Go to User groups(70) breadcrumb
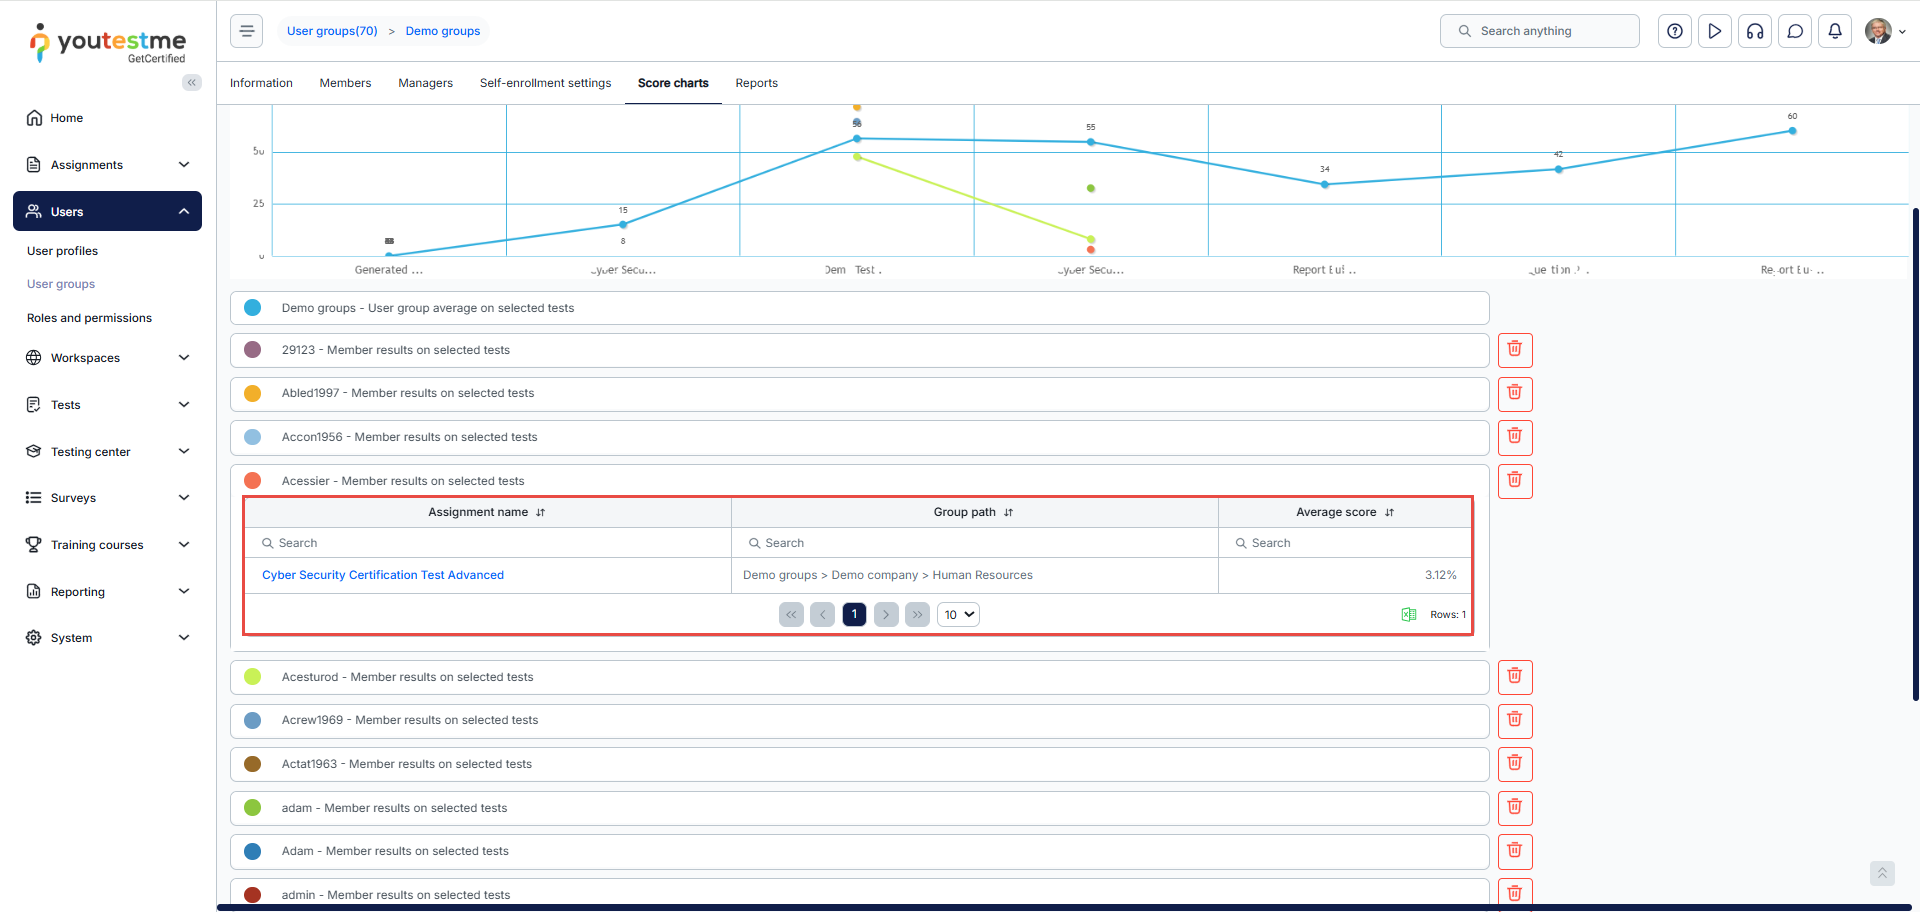 (332, 31)
